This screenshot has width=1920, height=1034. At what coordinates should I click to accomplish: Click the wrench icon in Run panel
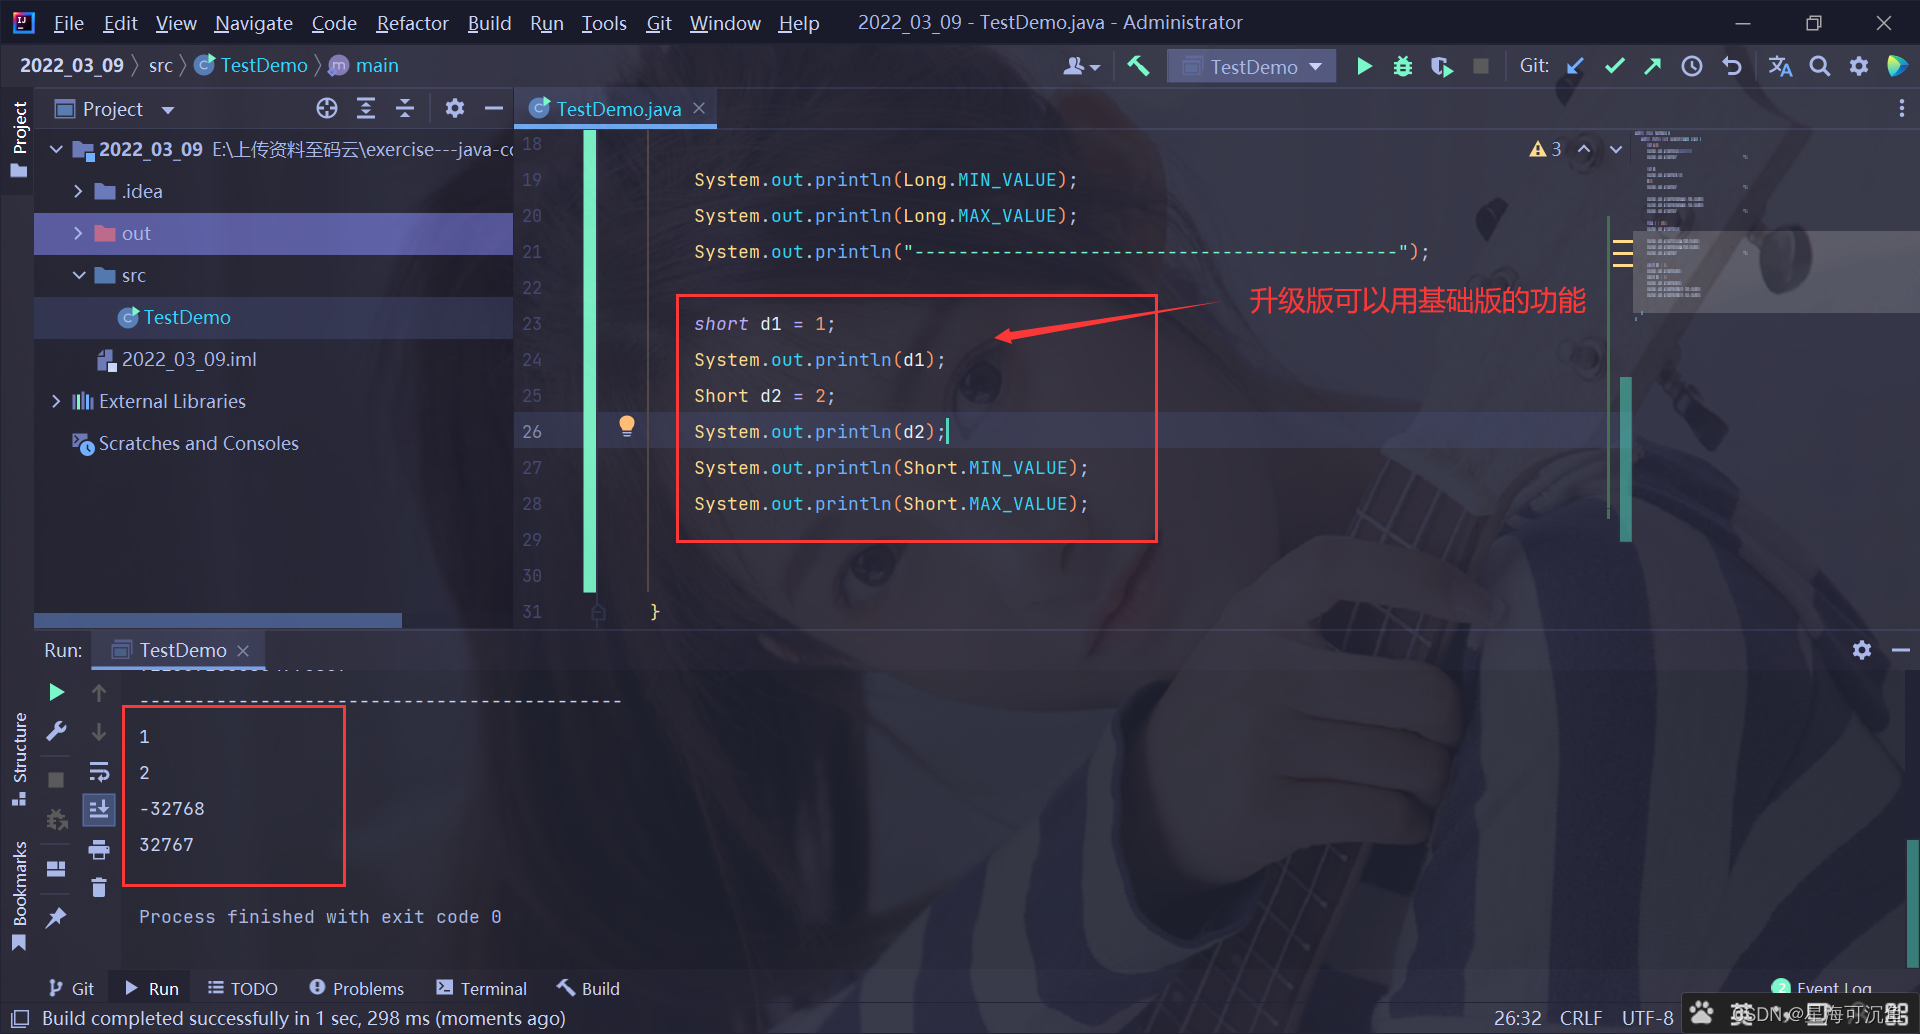(56, 731)
